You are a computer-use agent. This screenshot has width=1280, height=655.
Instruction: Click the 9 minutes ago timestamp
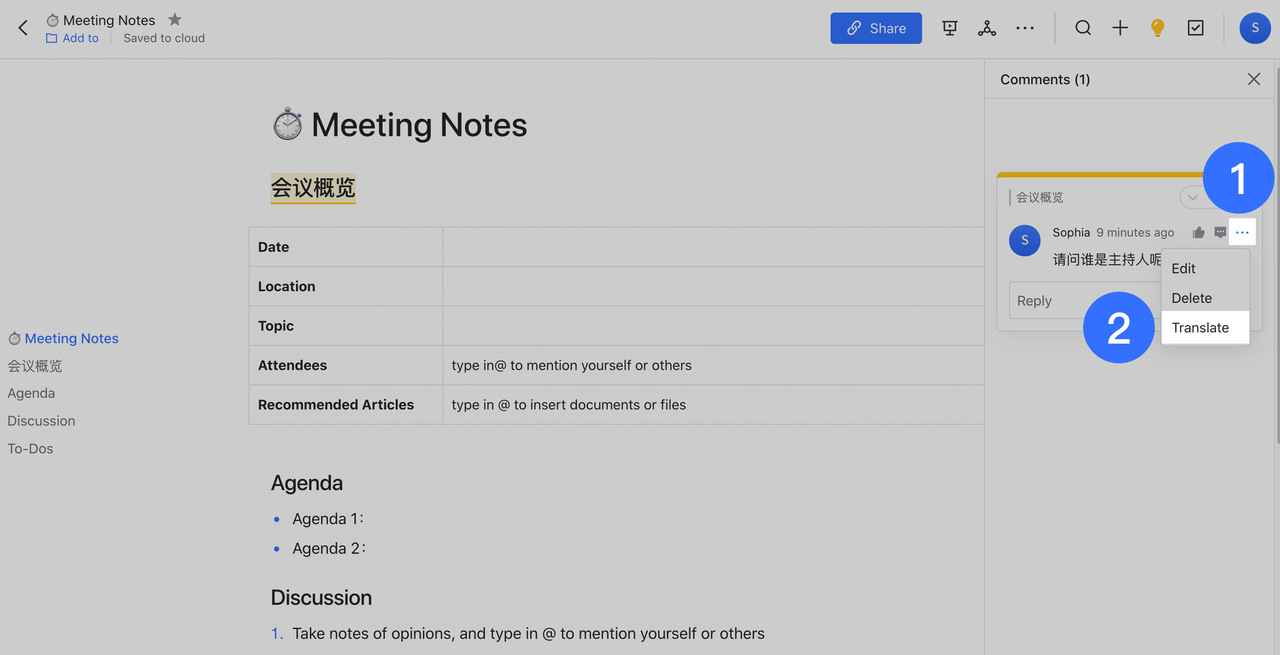[1135, 232]
